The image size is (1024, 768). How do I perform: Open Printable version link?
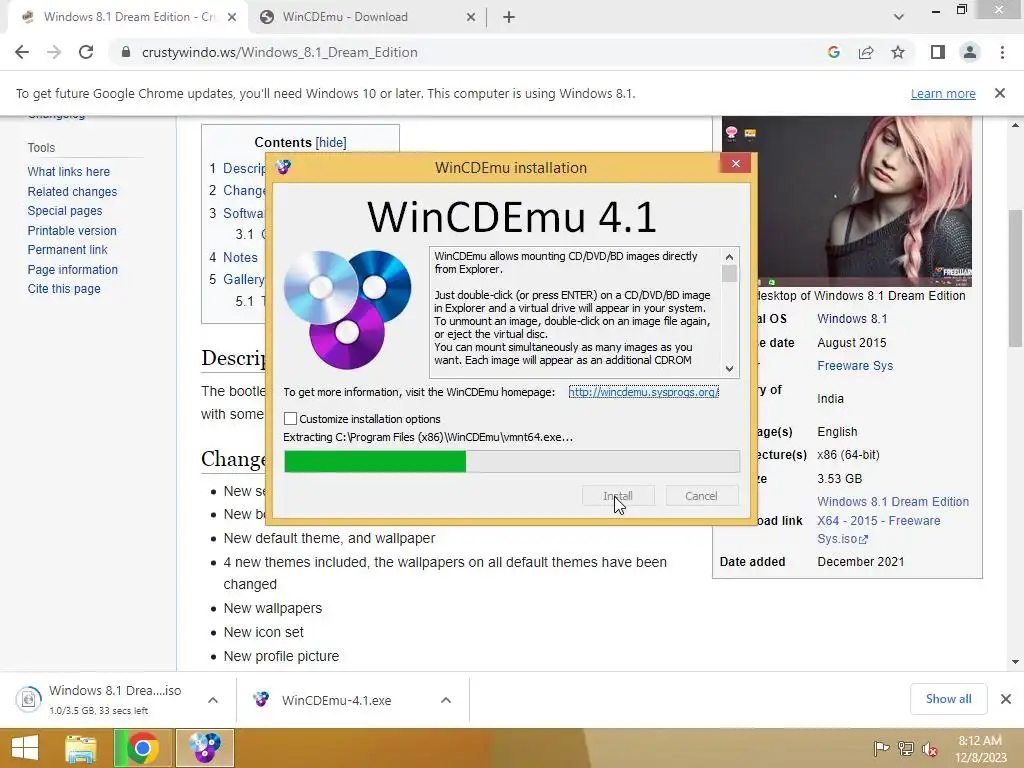(x=72, y=231)
